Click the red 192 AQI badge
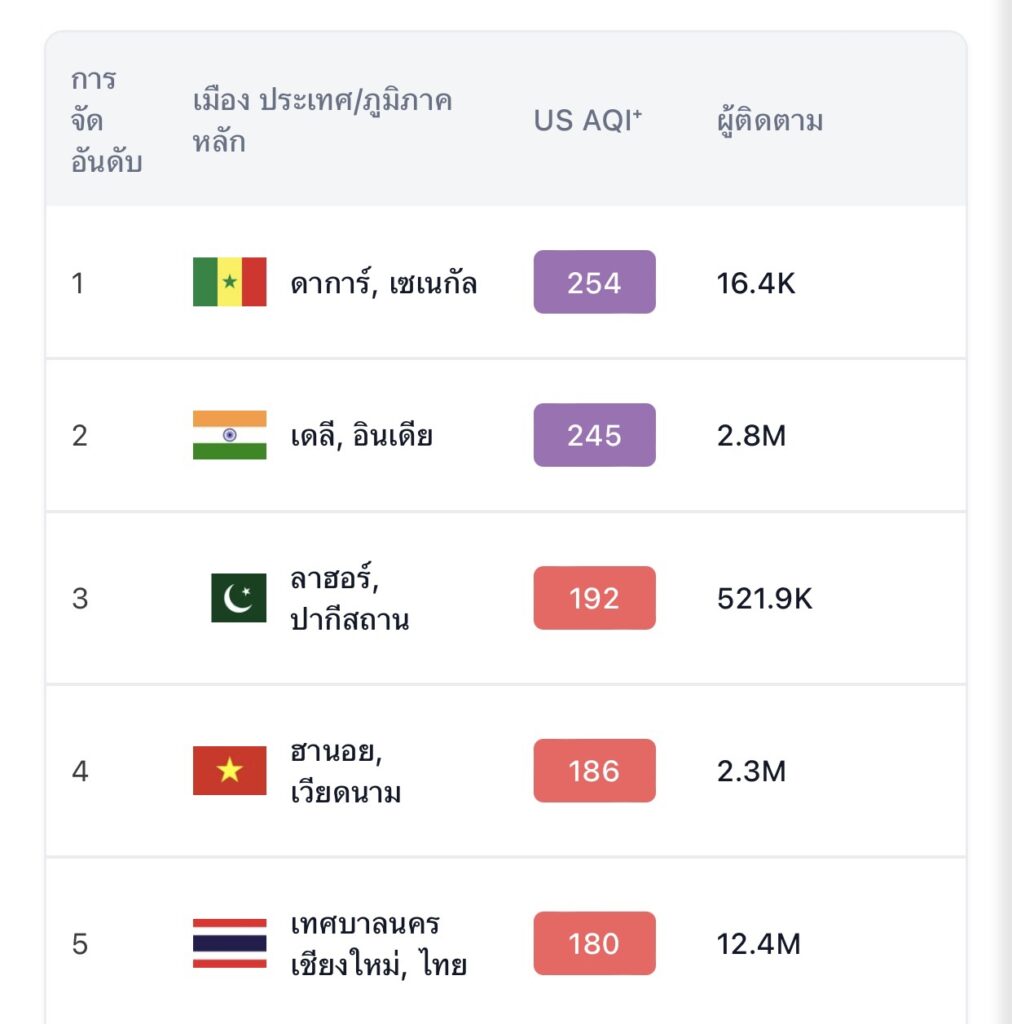Image resolution: width=1012 pixels, height=1024 pixels. click(x=594, y=598)
